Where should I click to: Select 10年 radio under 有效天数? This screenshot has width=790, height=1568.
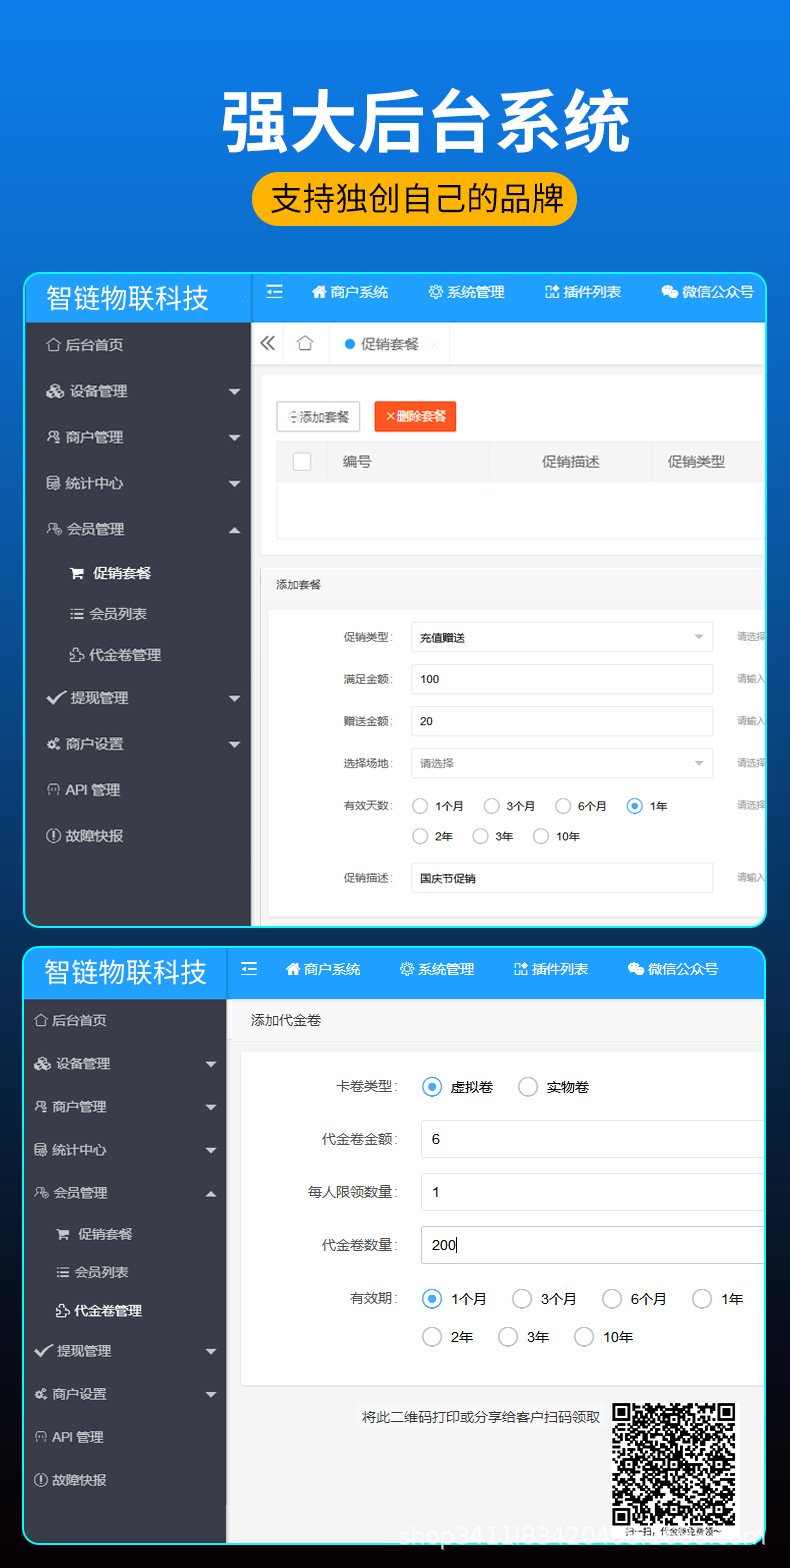541,836
